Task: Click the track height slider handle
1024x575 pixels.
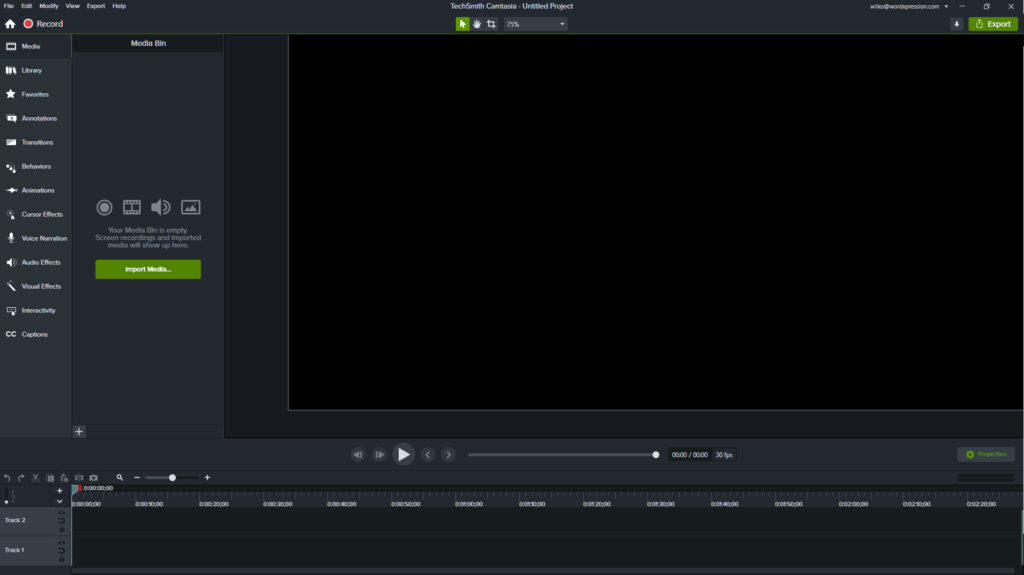Action: [x=7, y=502]
